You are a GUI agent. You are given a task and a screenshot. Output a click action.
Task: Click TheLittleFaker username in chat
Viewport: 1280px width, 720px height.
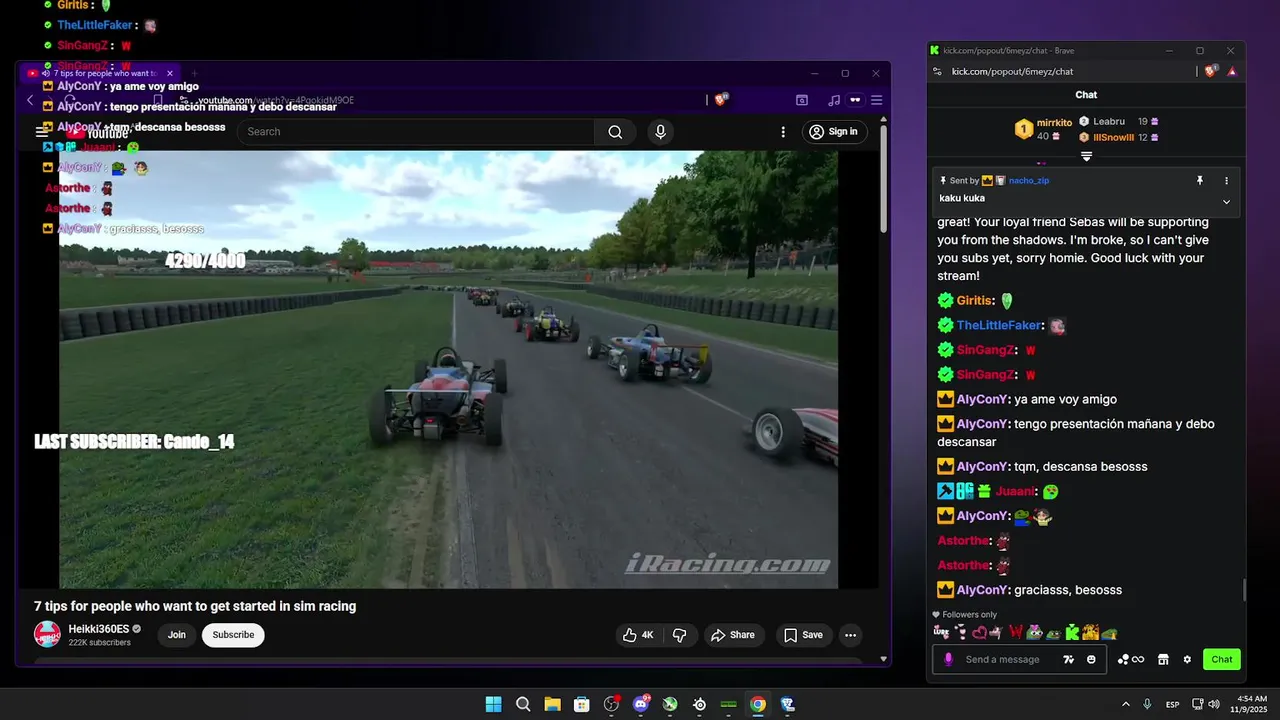[x=999, y=325]
